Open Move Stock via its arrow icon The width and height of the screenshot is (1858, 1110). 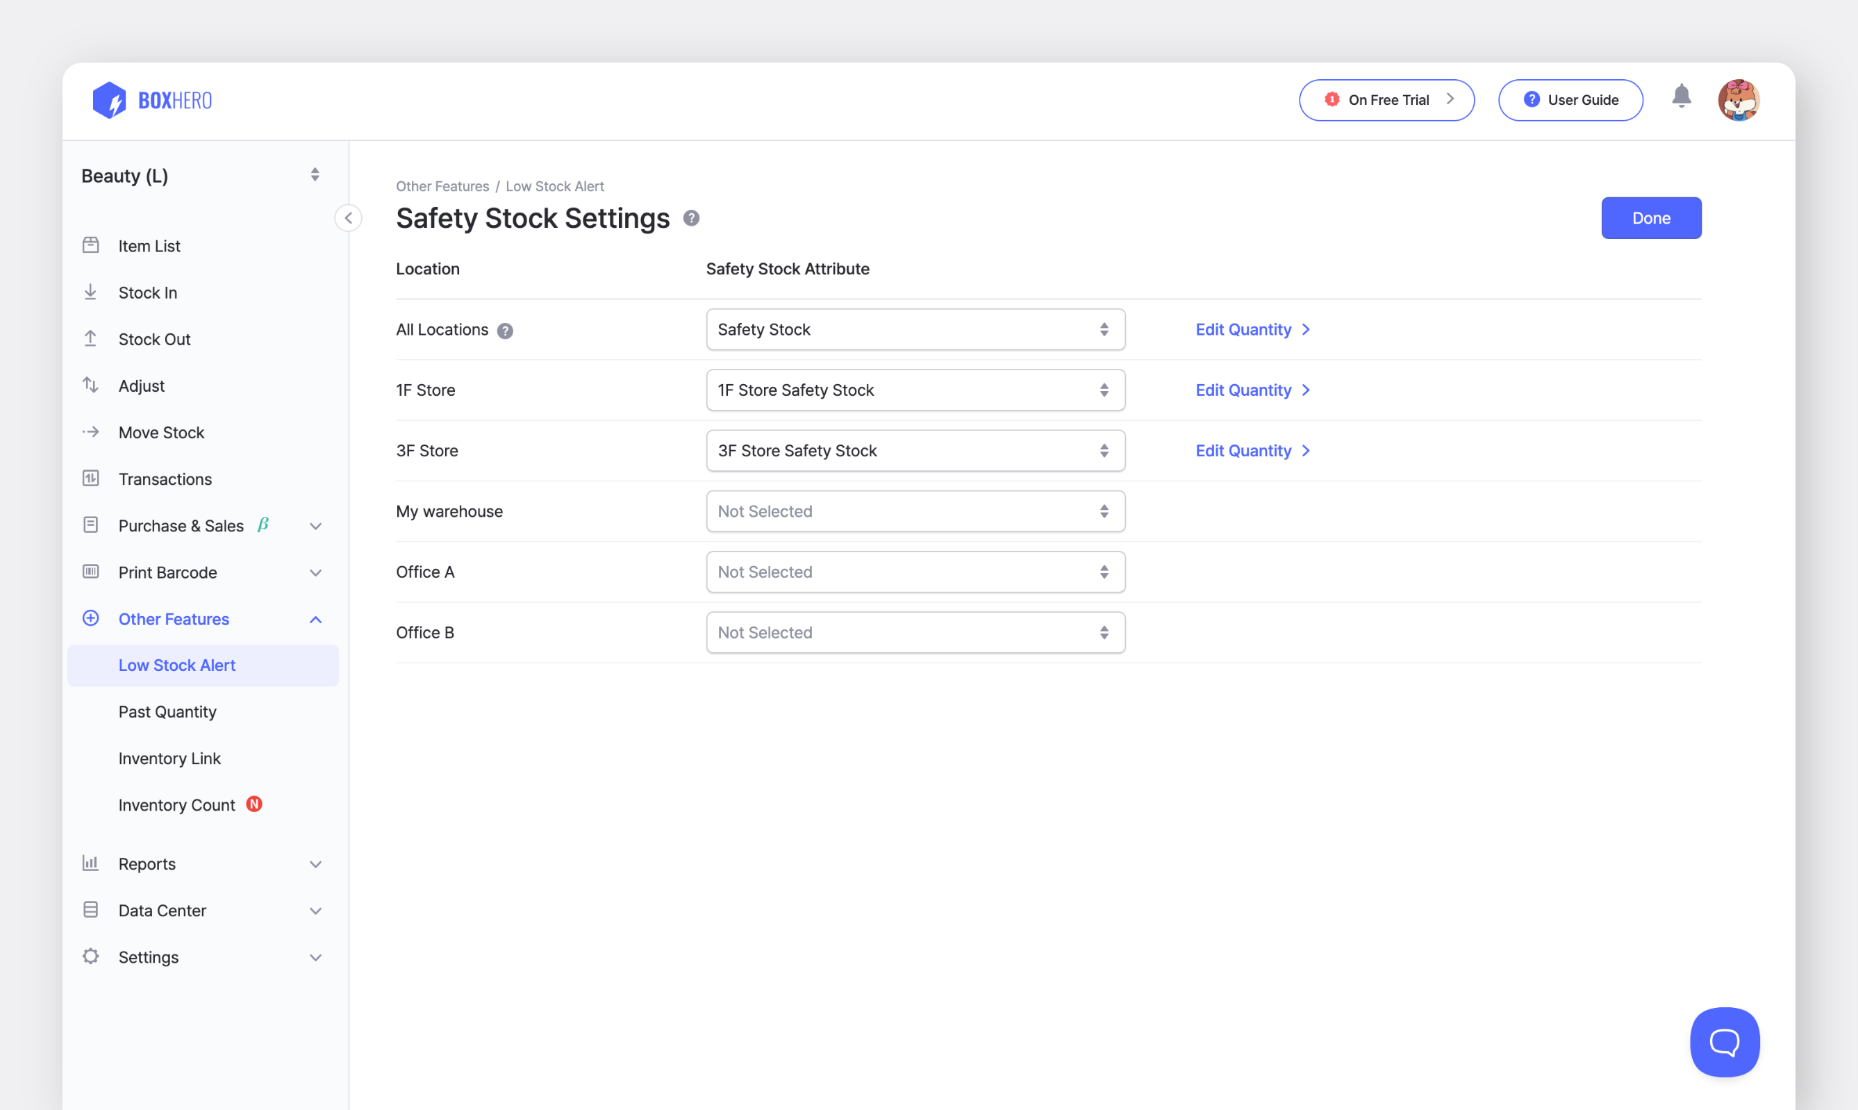[x=91, y=432]
